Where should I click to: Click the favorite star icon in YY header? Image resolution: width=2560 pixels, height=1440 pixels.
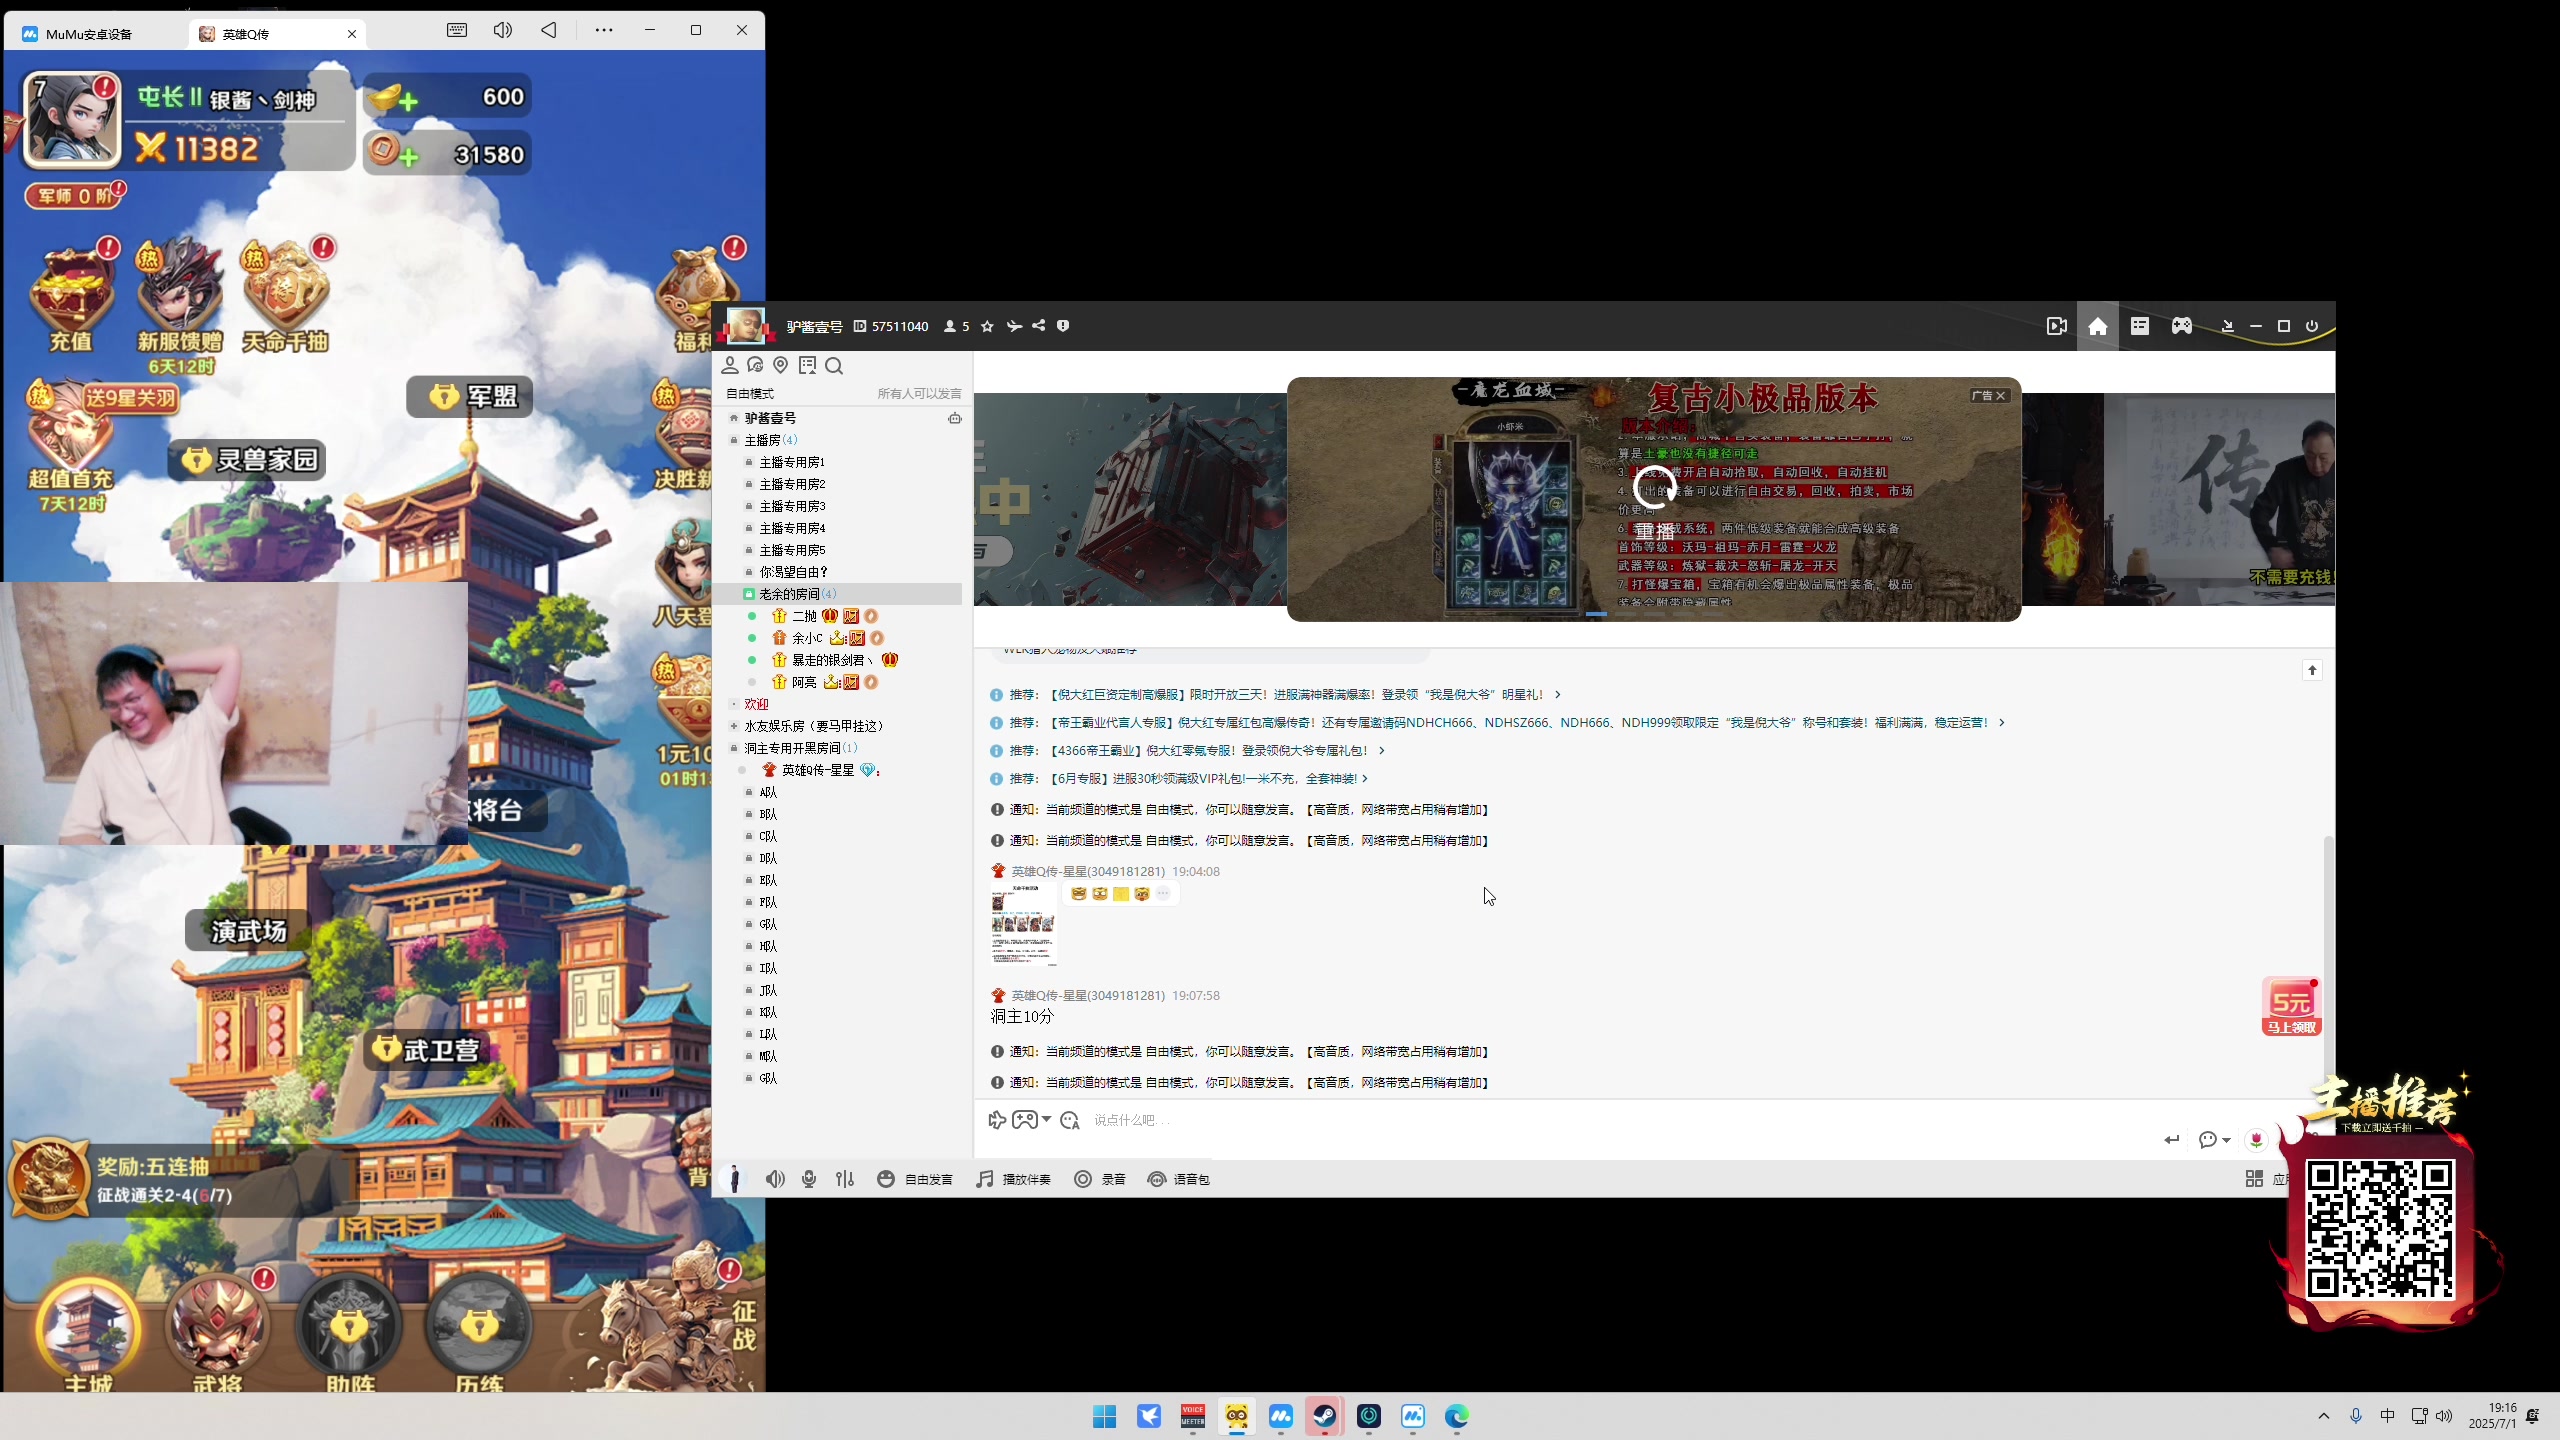(987, 326)
